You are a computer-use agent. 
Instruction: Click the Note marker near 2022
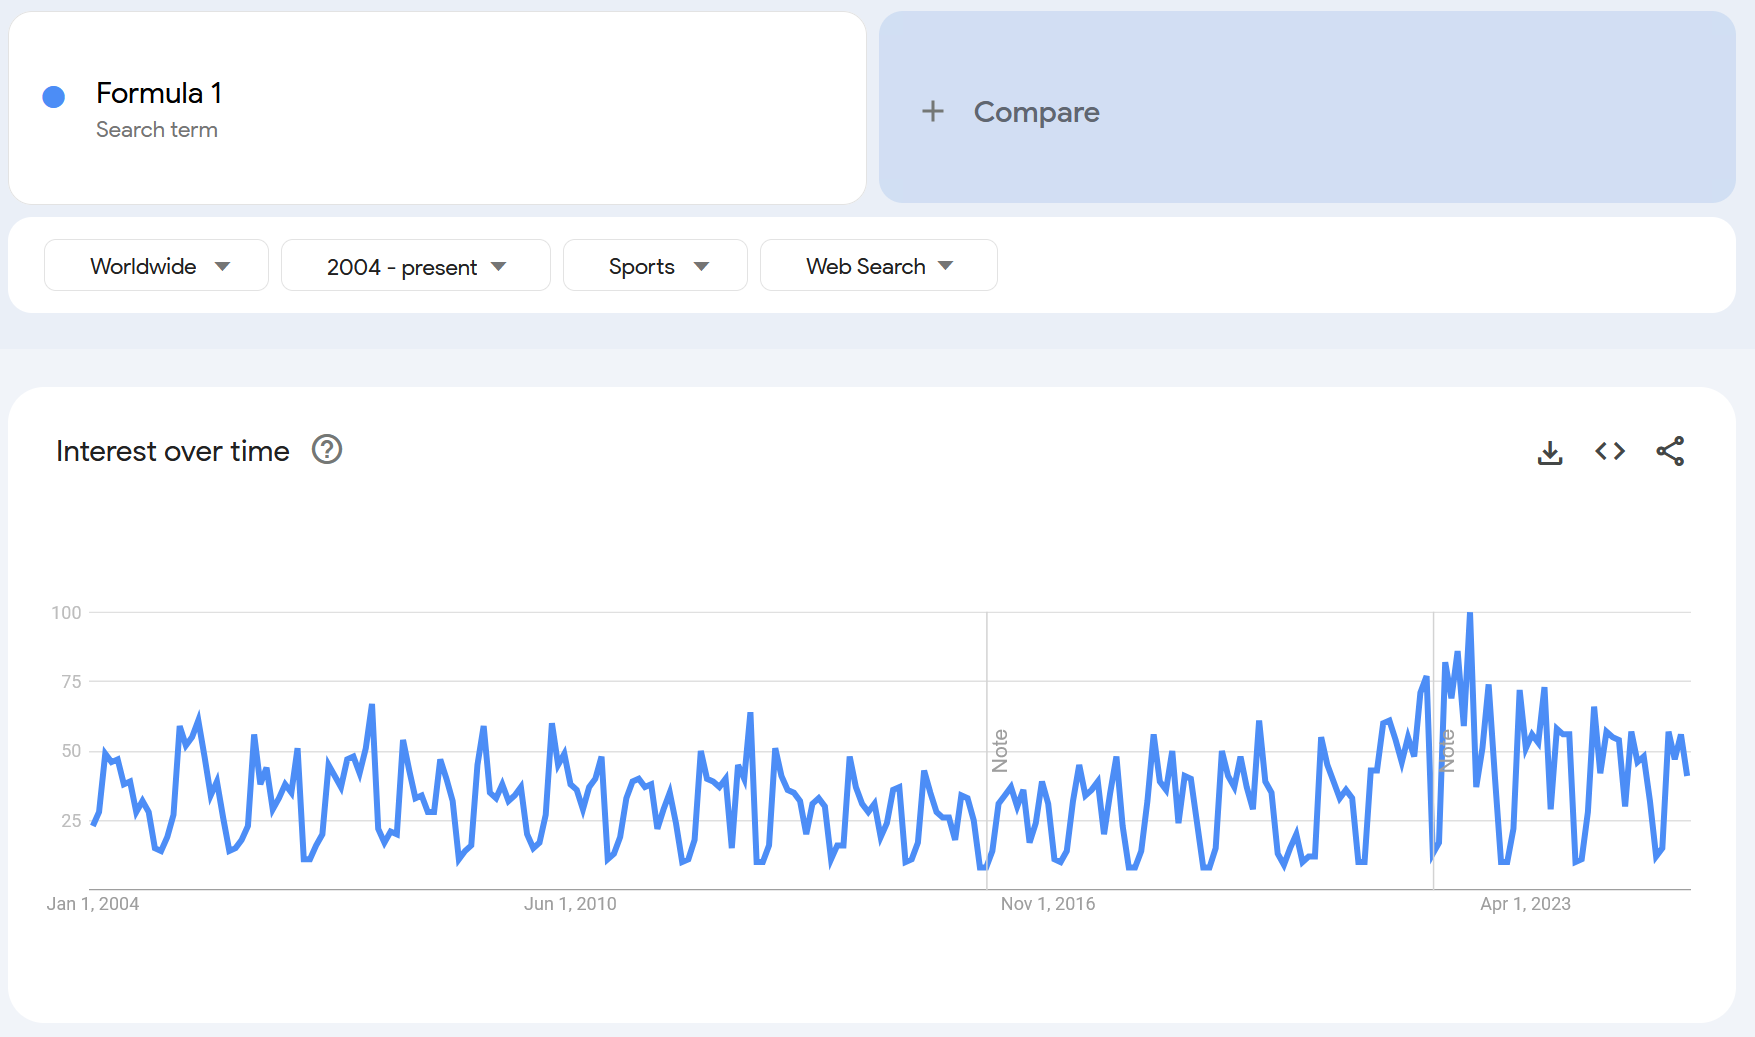[1447, 751]
